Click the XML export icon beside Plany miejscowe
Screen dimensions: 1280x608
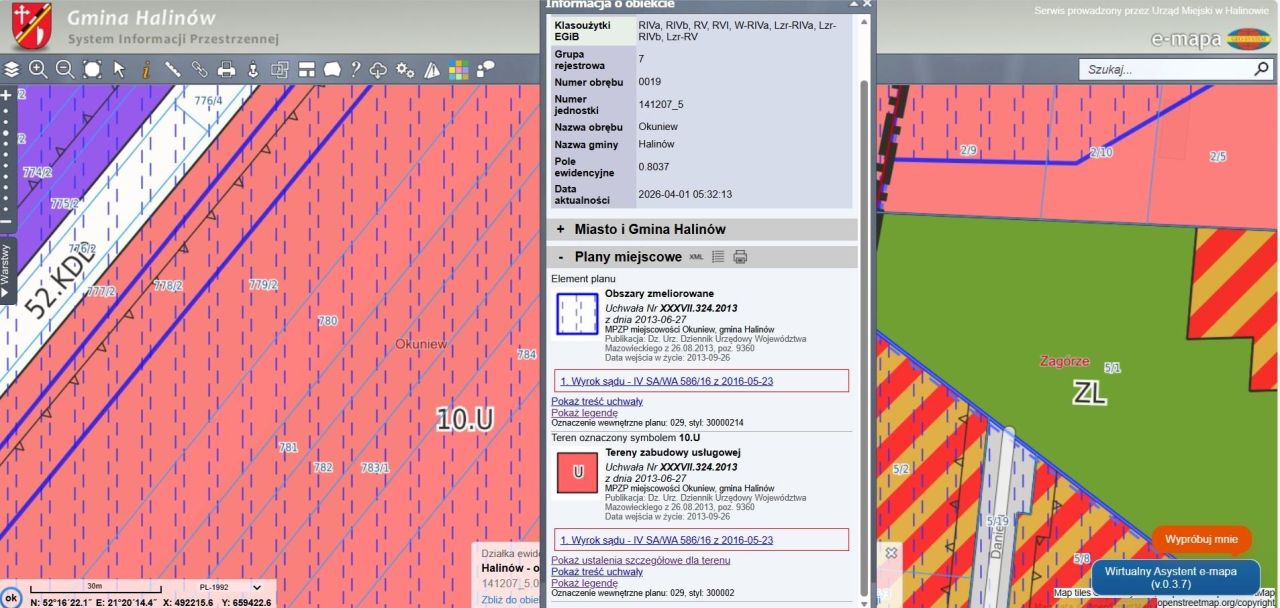(x=697, y=257)
